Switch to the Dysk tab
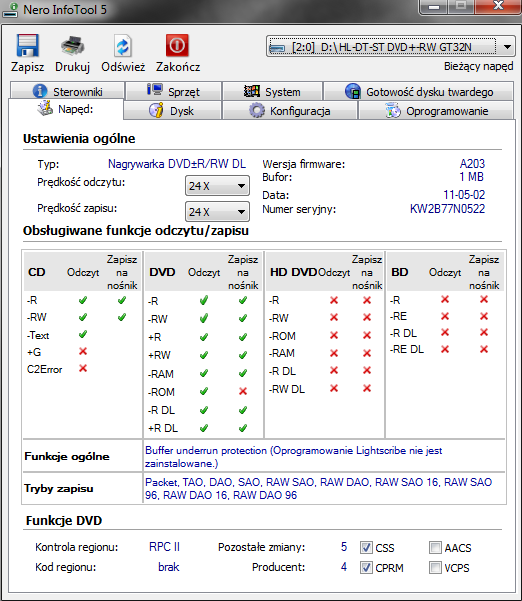 coord(172,110)
